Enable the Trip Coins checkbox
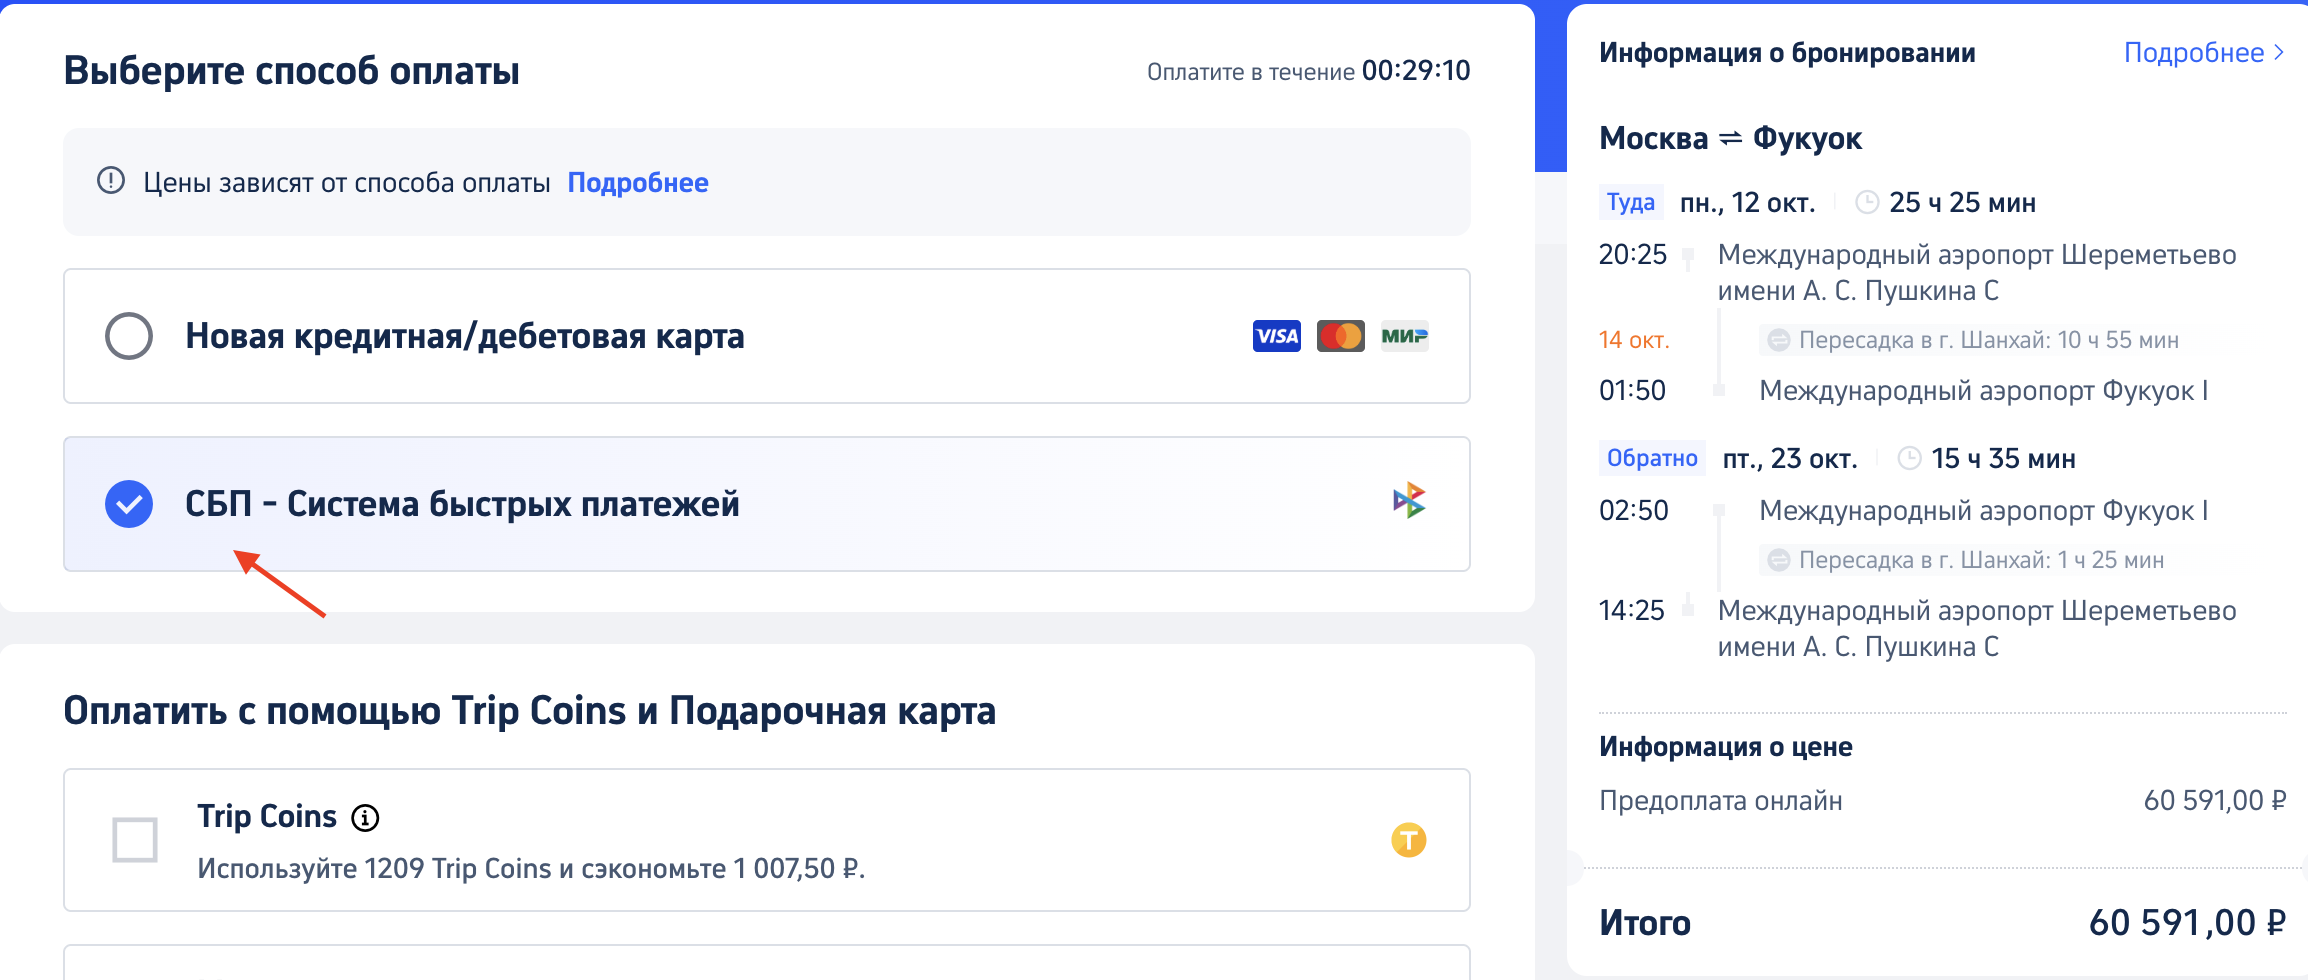The image size is (2308, 980). (135, 840)
